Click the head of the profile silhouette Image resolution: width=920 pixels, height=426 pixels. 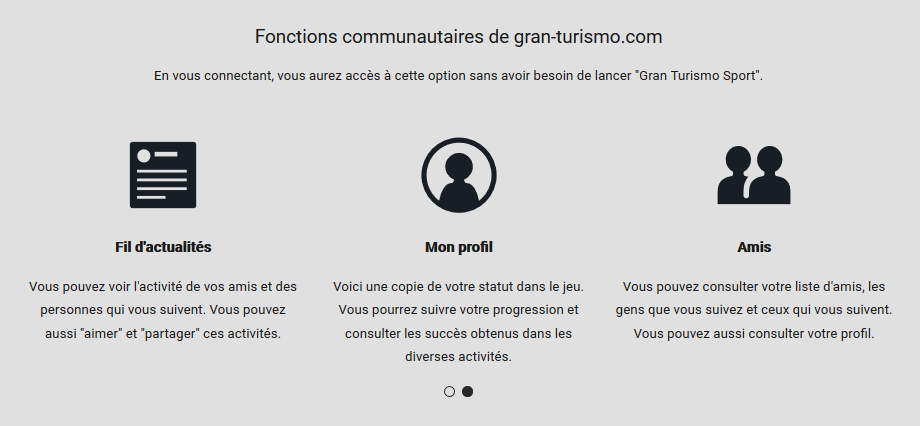pos(459,167)
